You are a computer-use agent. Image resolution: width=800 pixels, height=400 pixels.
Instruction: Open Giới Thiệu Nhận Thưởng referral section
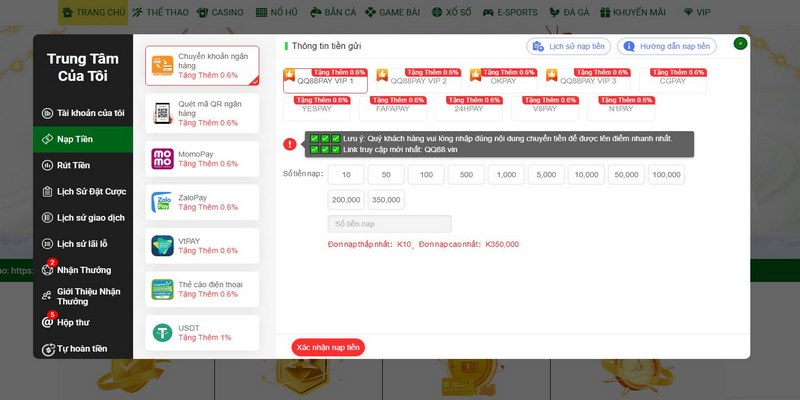[83, 296]
